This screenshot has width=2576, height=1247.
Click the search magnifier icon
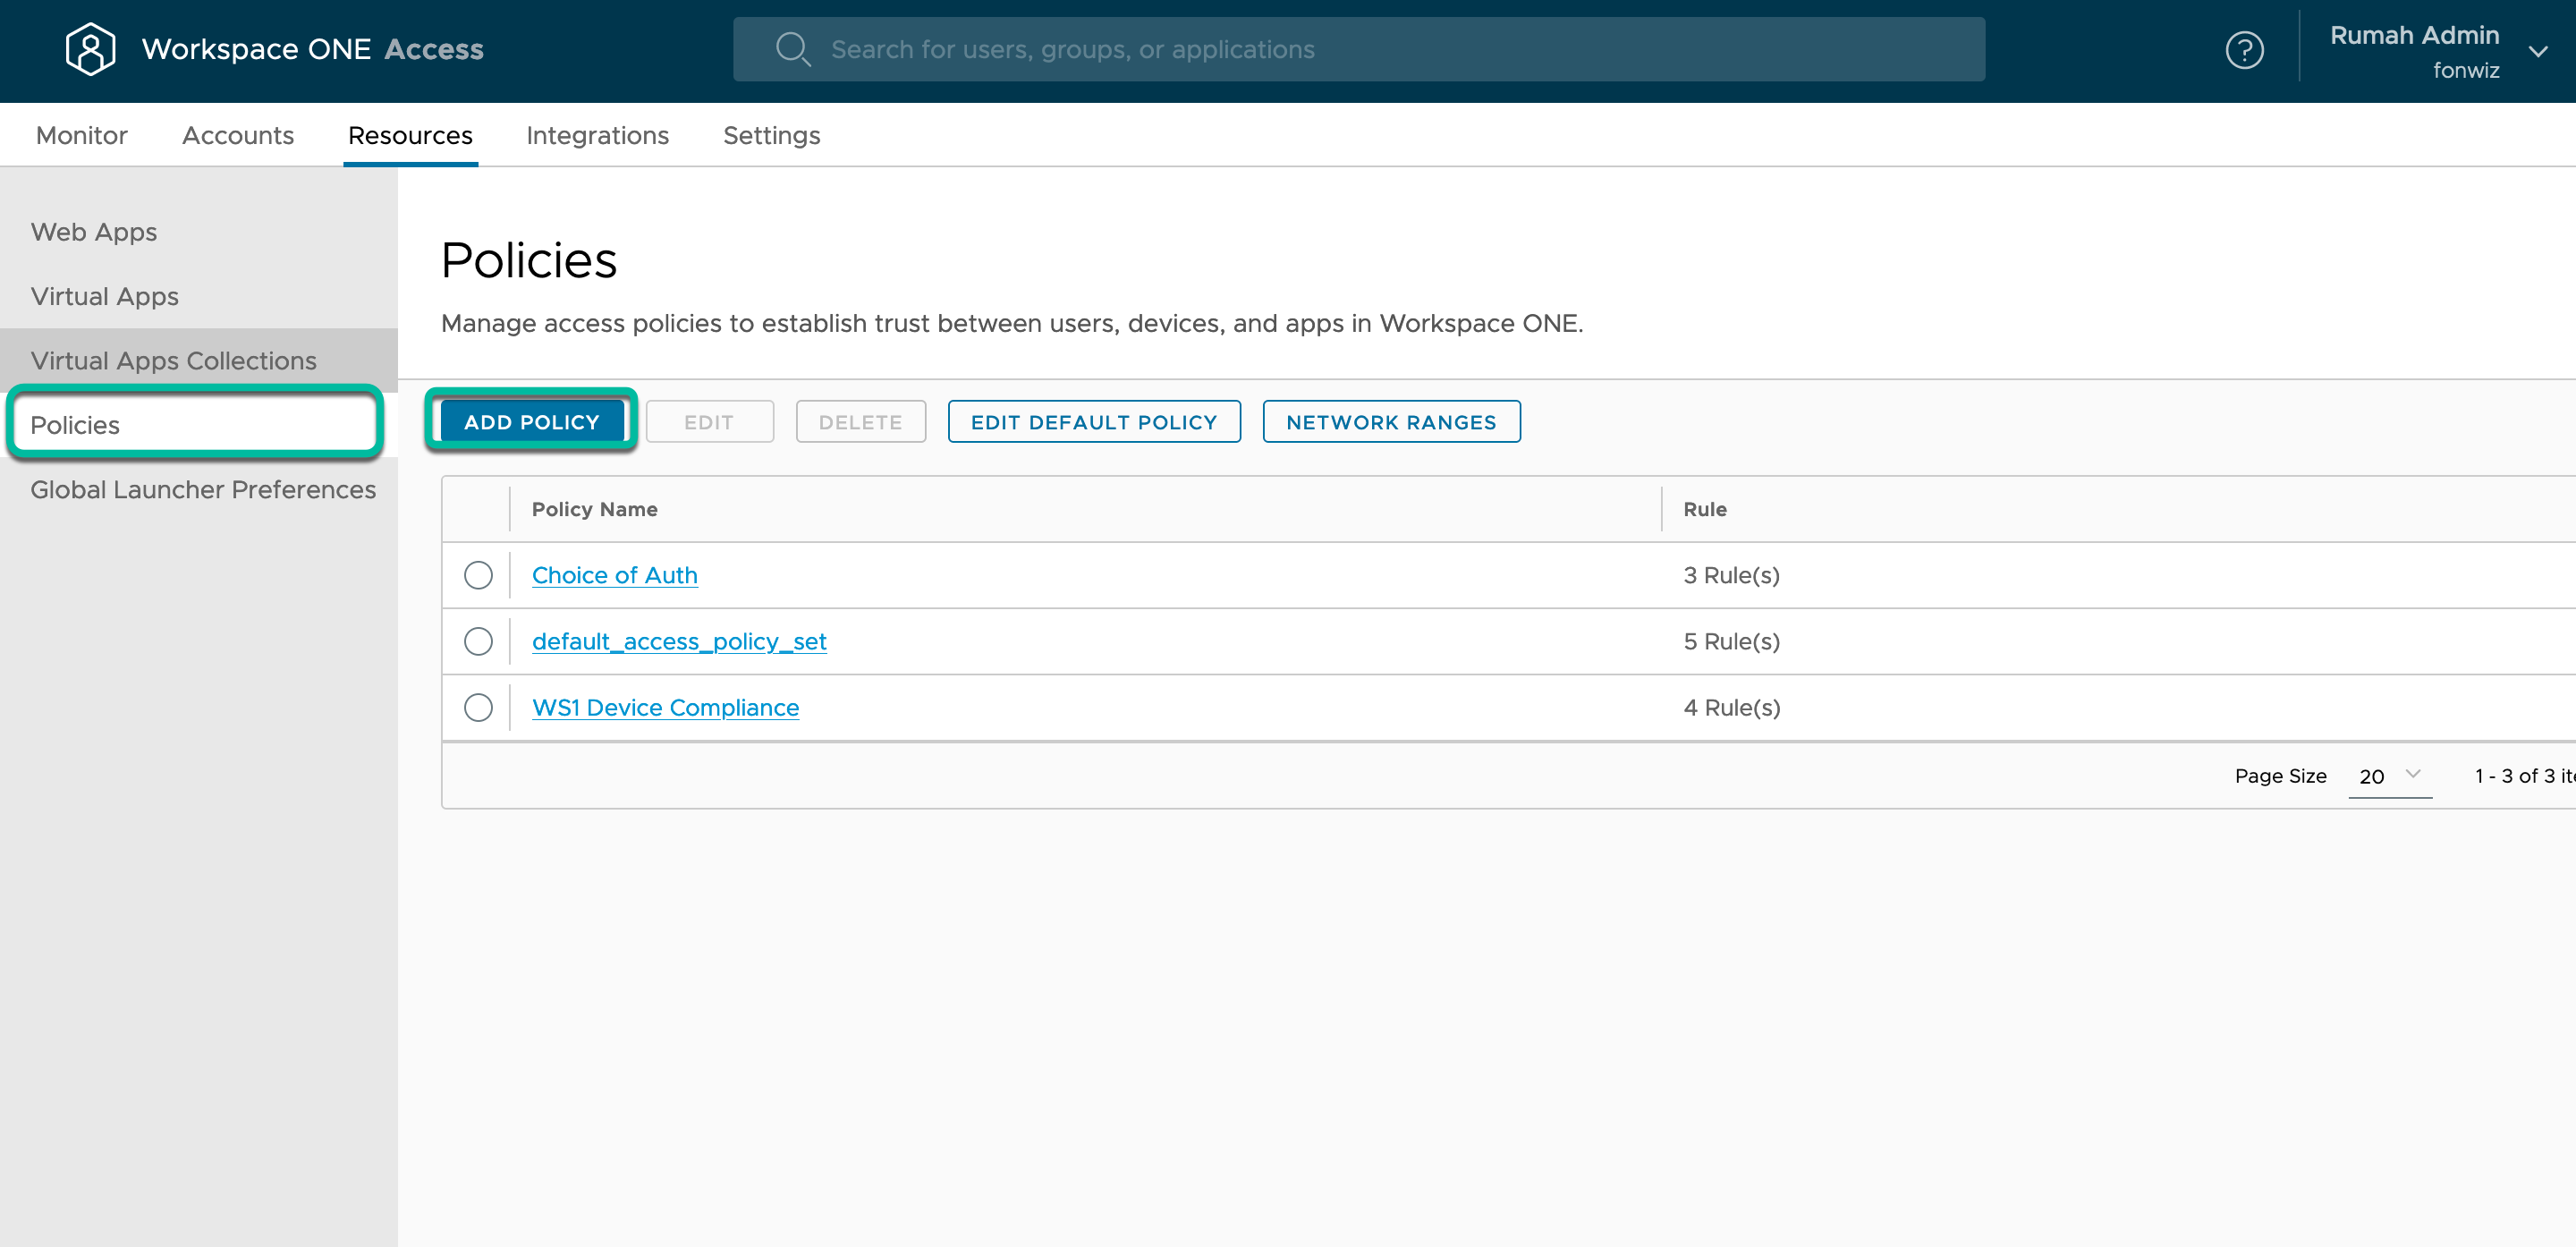point(792,49)
